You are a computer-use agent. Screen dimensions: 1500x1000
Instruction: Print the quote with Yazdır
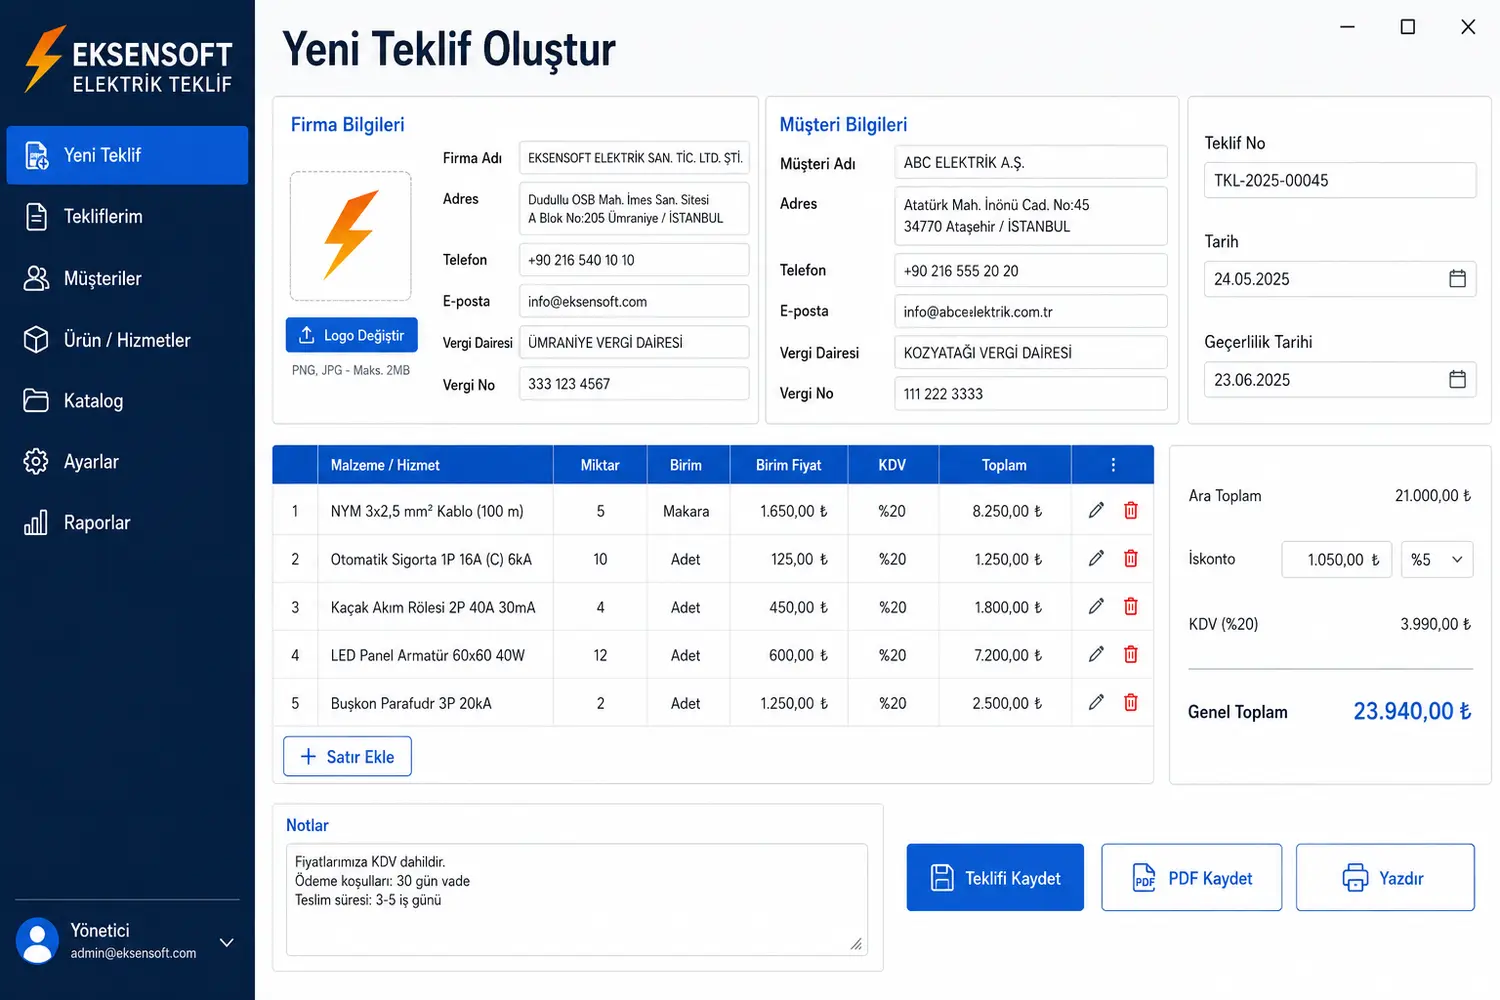click(1385, 878)
